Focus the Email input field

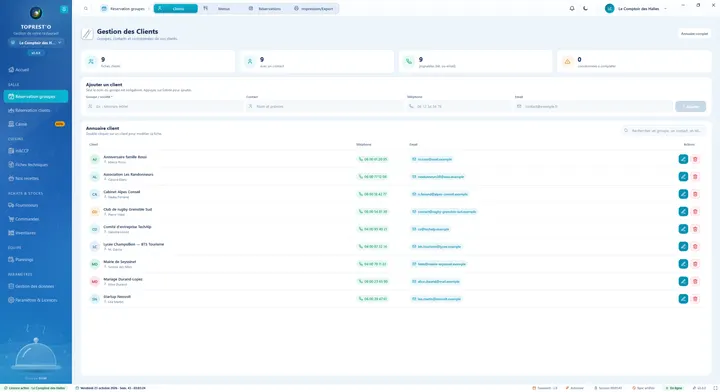pos(594,106)
